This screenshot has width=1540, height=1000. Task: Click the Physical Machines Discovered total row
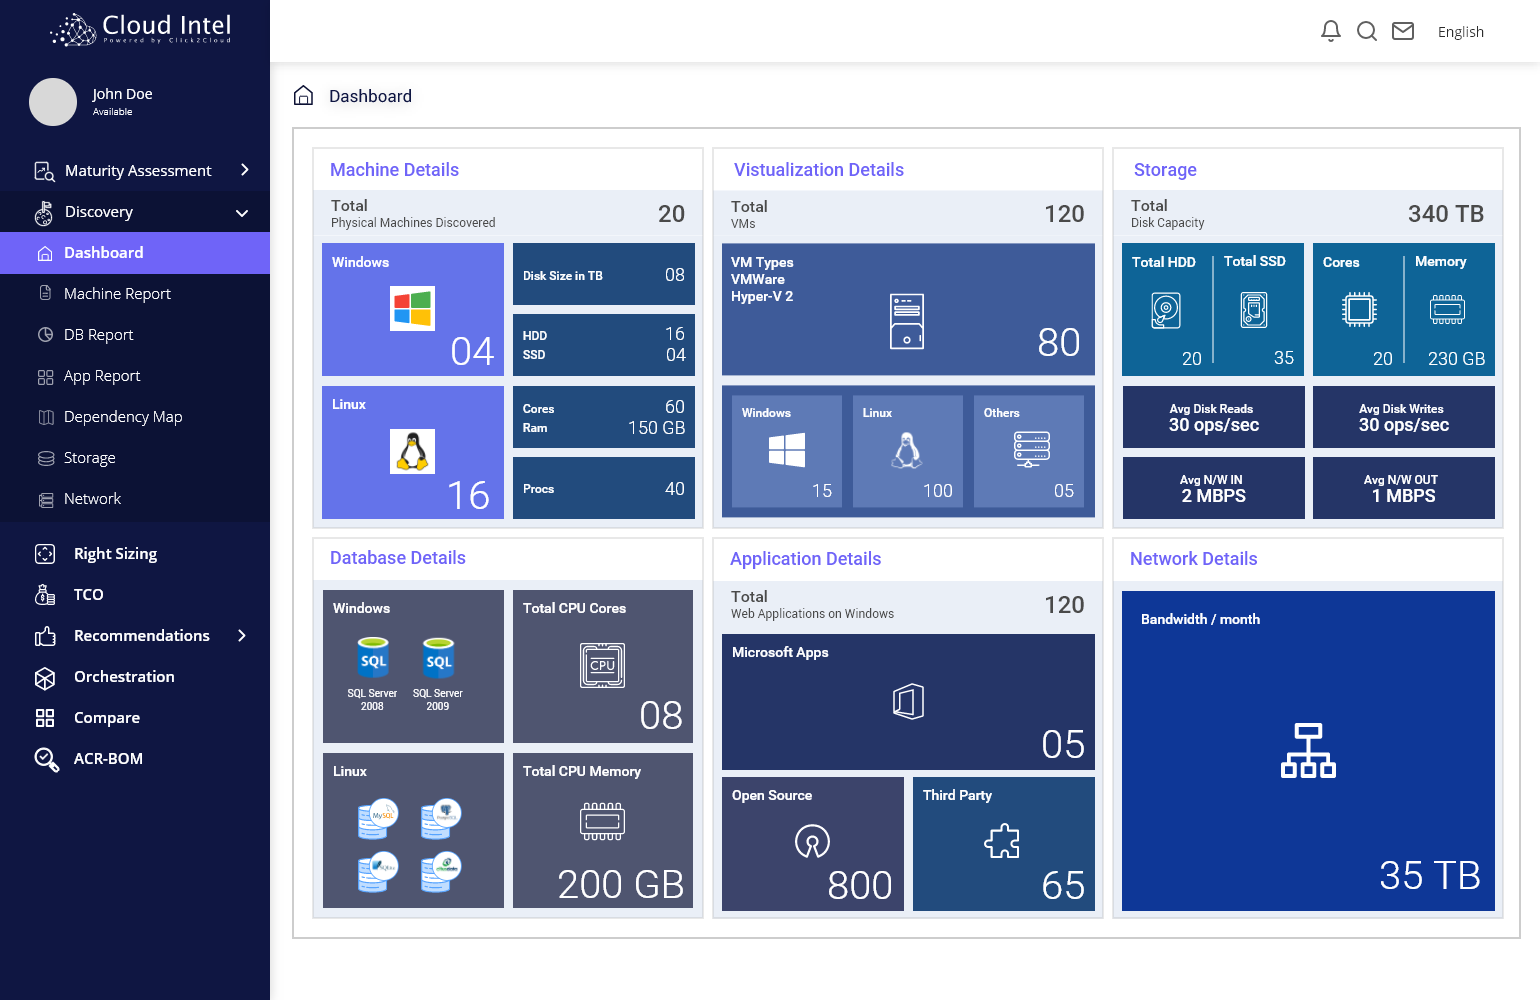pyautogui.click(x=508, y=213)
